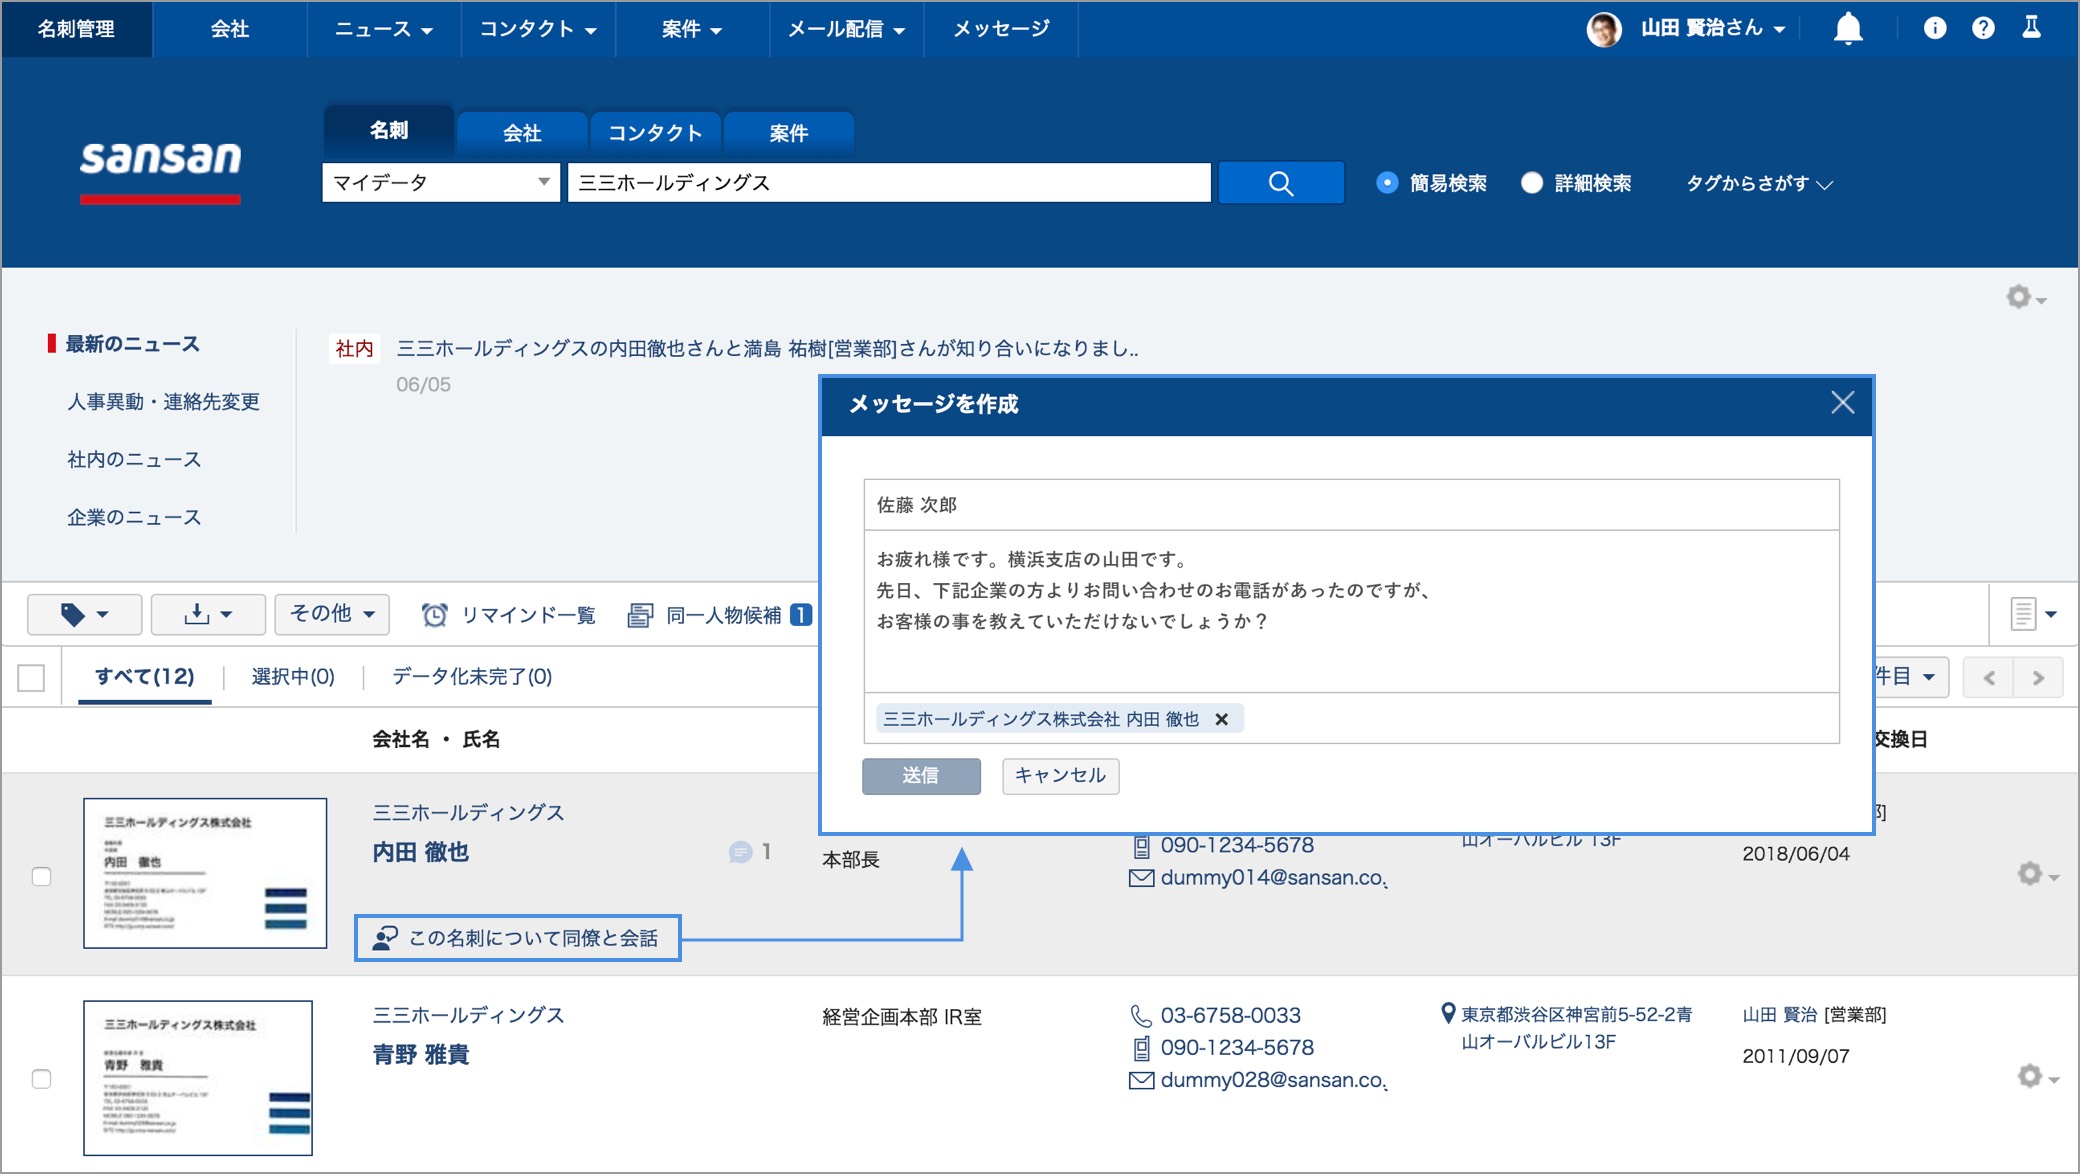Open the 内田 徹也 name link

pos(421,852)
